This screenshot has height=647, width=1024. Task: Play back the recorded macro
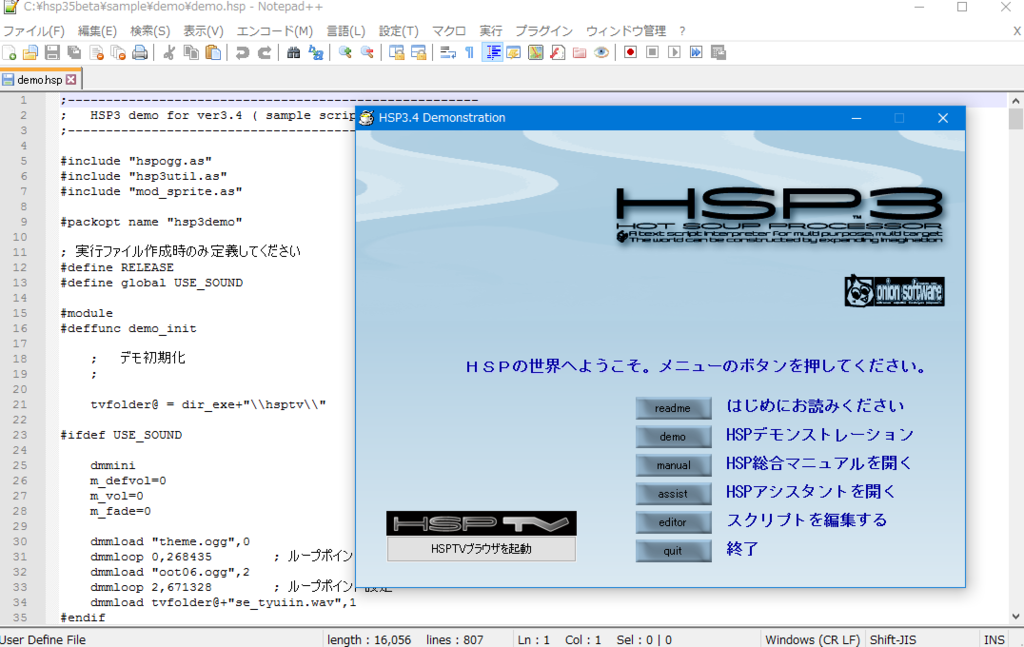[674, 52]
